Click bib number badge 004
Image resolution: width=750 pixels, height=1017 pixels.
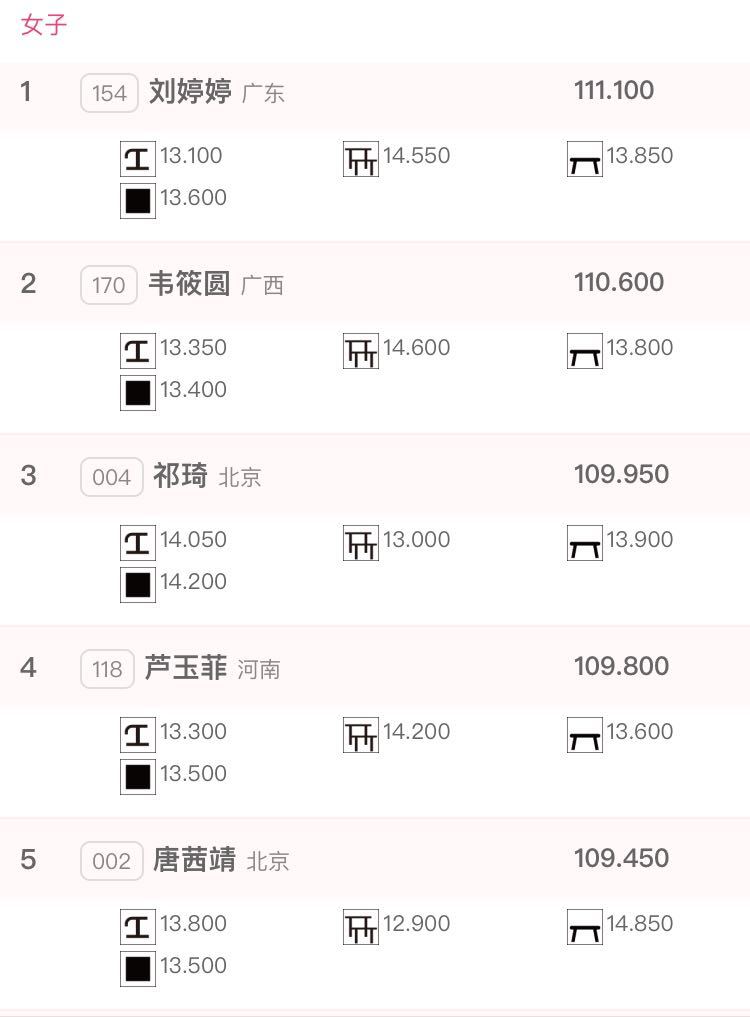(112, 477)
